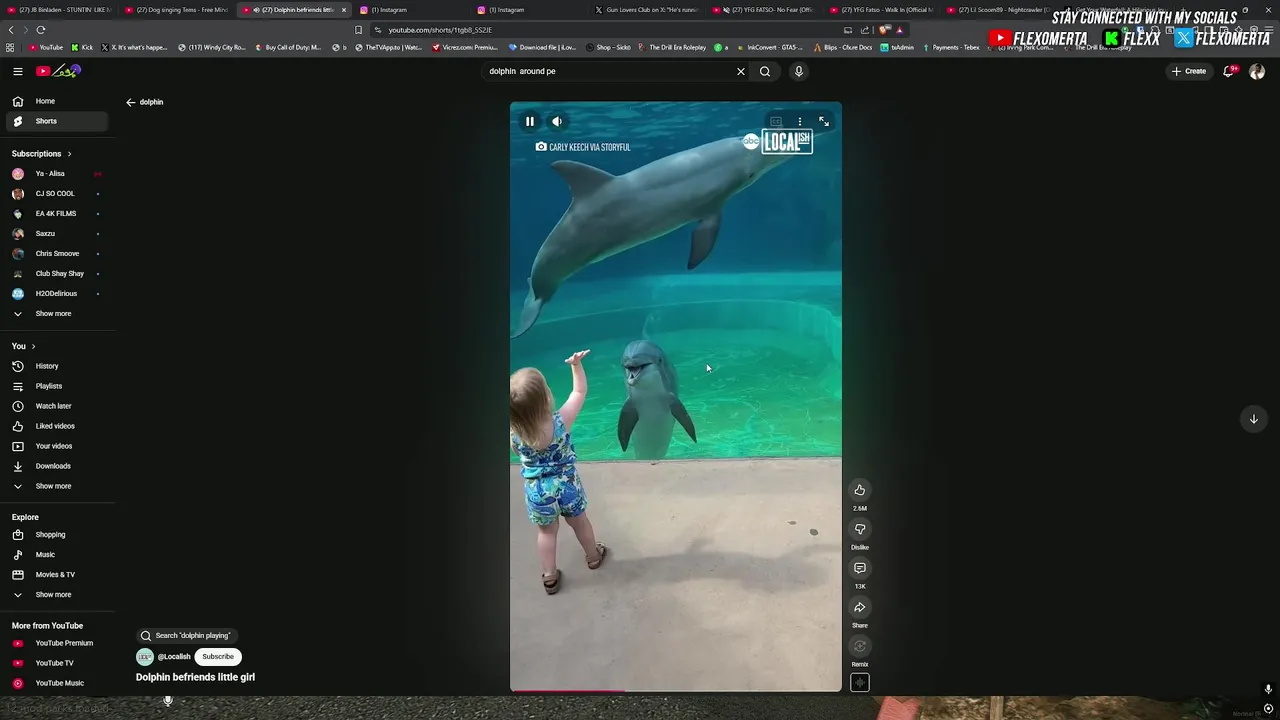Open the Create menu
Screen dimensions: 1280x720
click(x=1190, y=71)
